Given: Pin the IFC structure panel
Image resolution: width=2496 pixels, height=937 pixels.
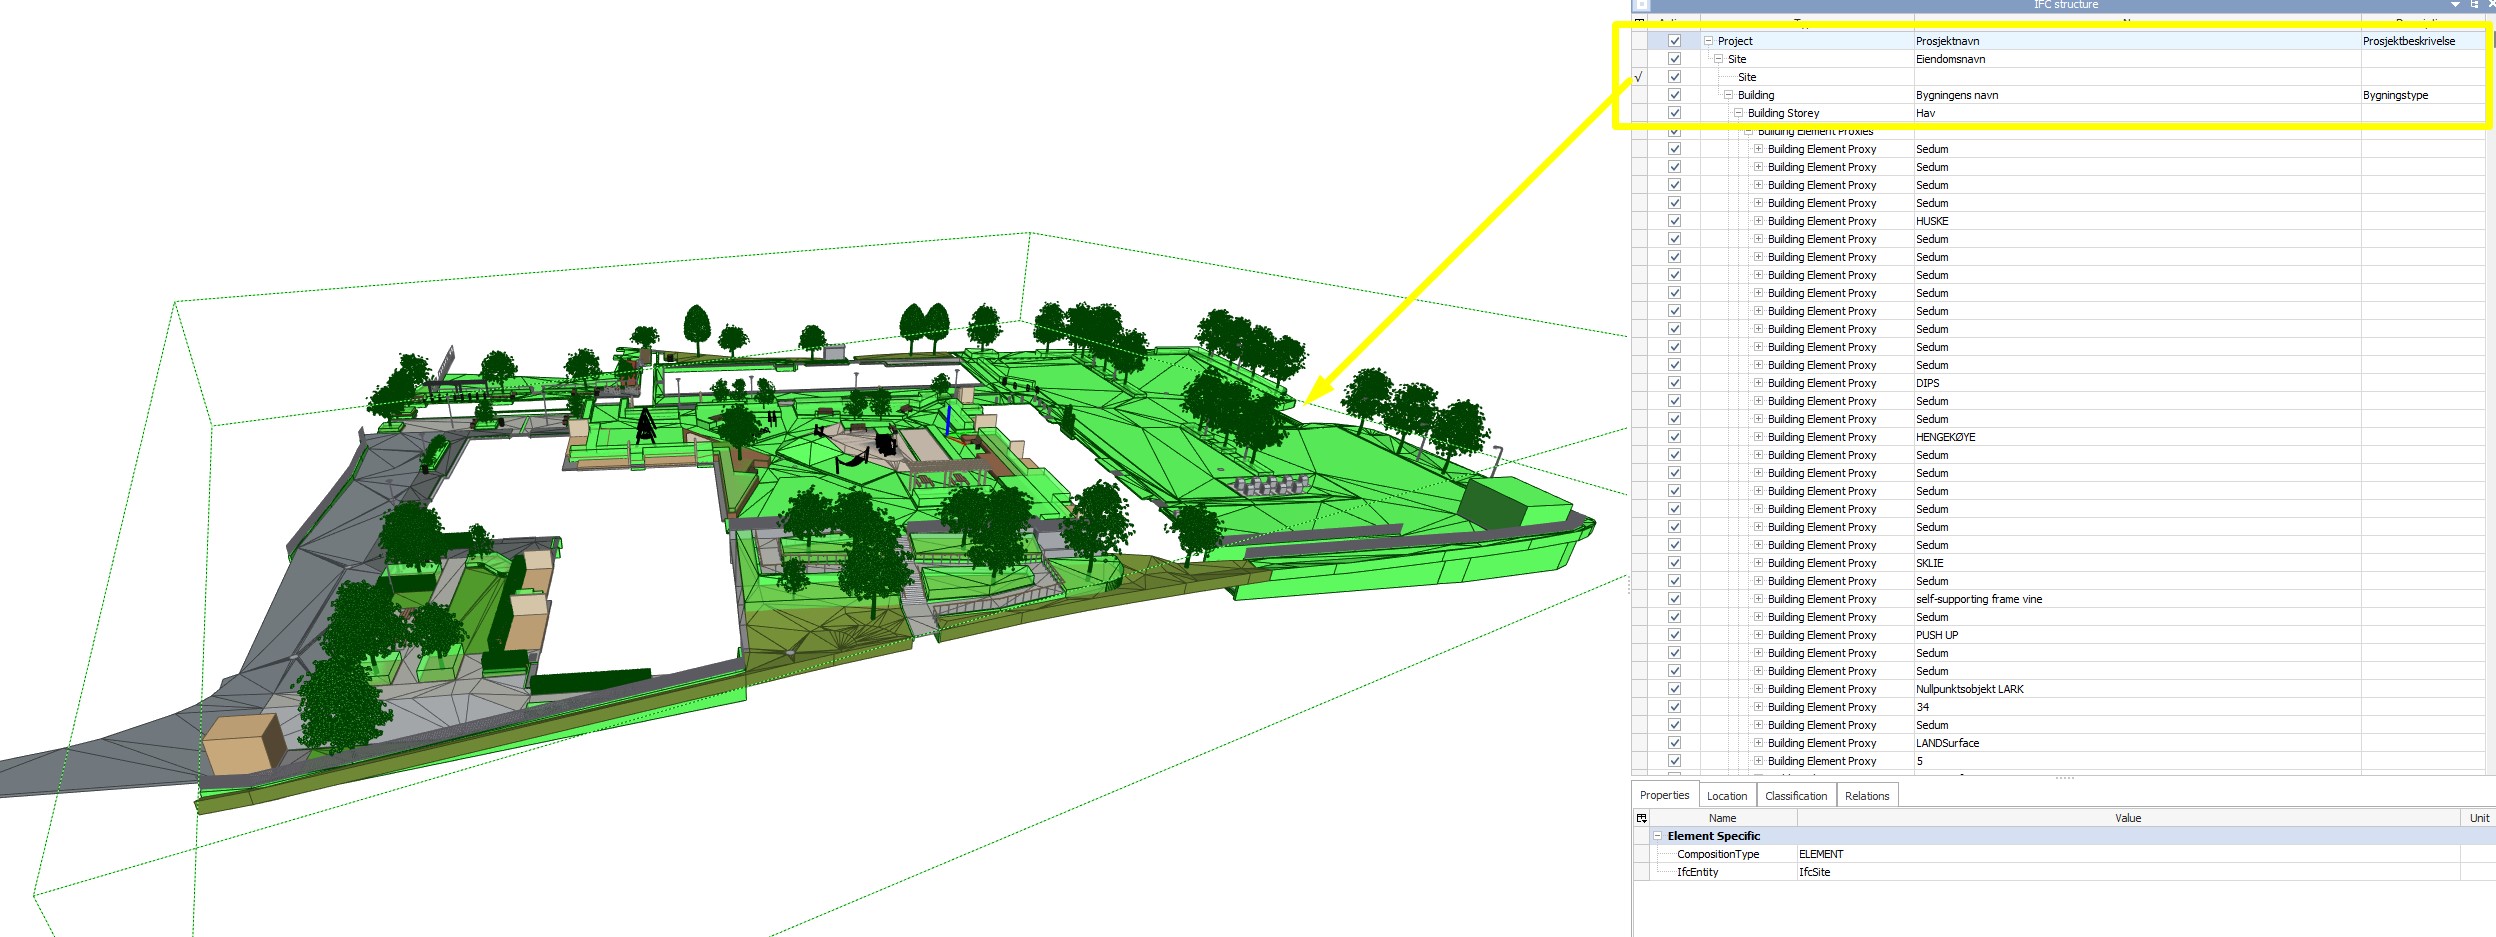Looking at the screenshot, I should click(2474, 5).
